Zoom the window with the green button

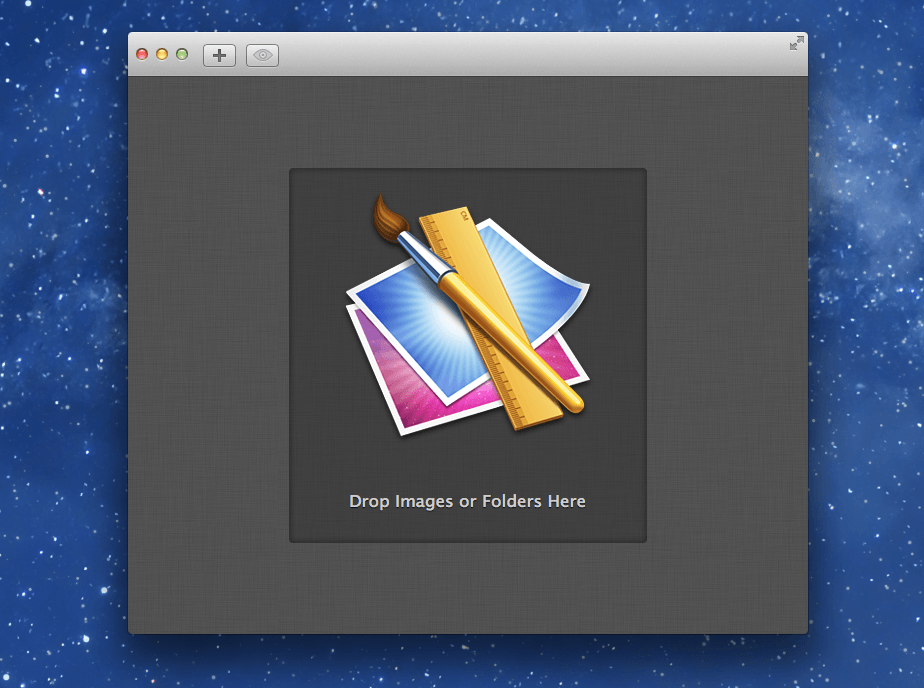point(182,54)
